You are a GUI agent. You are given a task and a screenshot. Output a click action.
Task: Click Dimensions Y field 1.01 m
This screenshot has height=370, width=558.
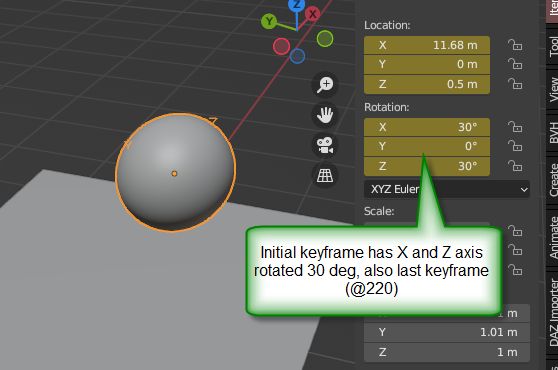pos(447,332)
